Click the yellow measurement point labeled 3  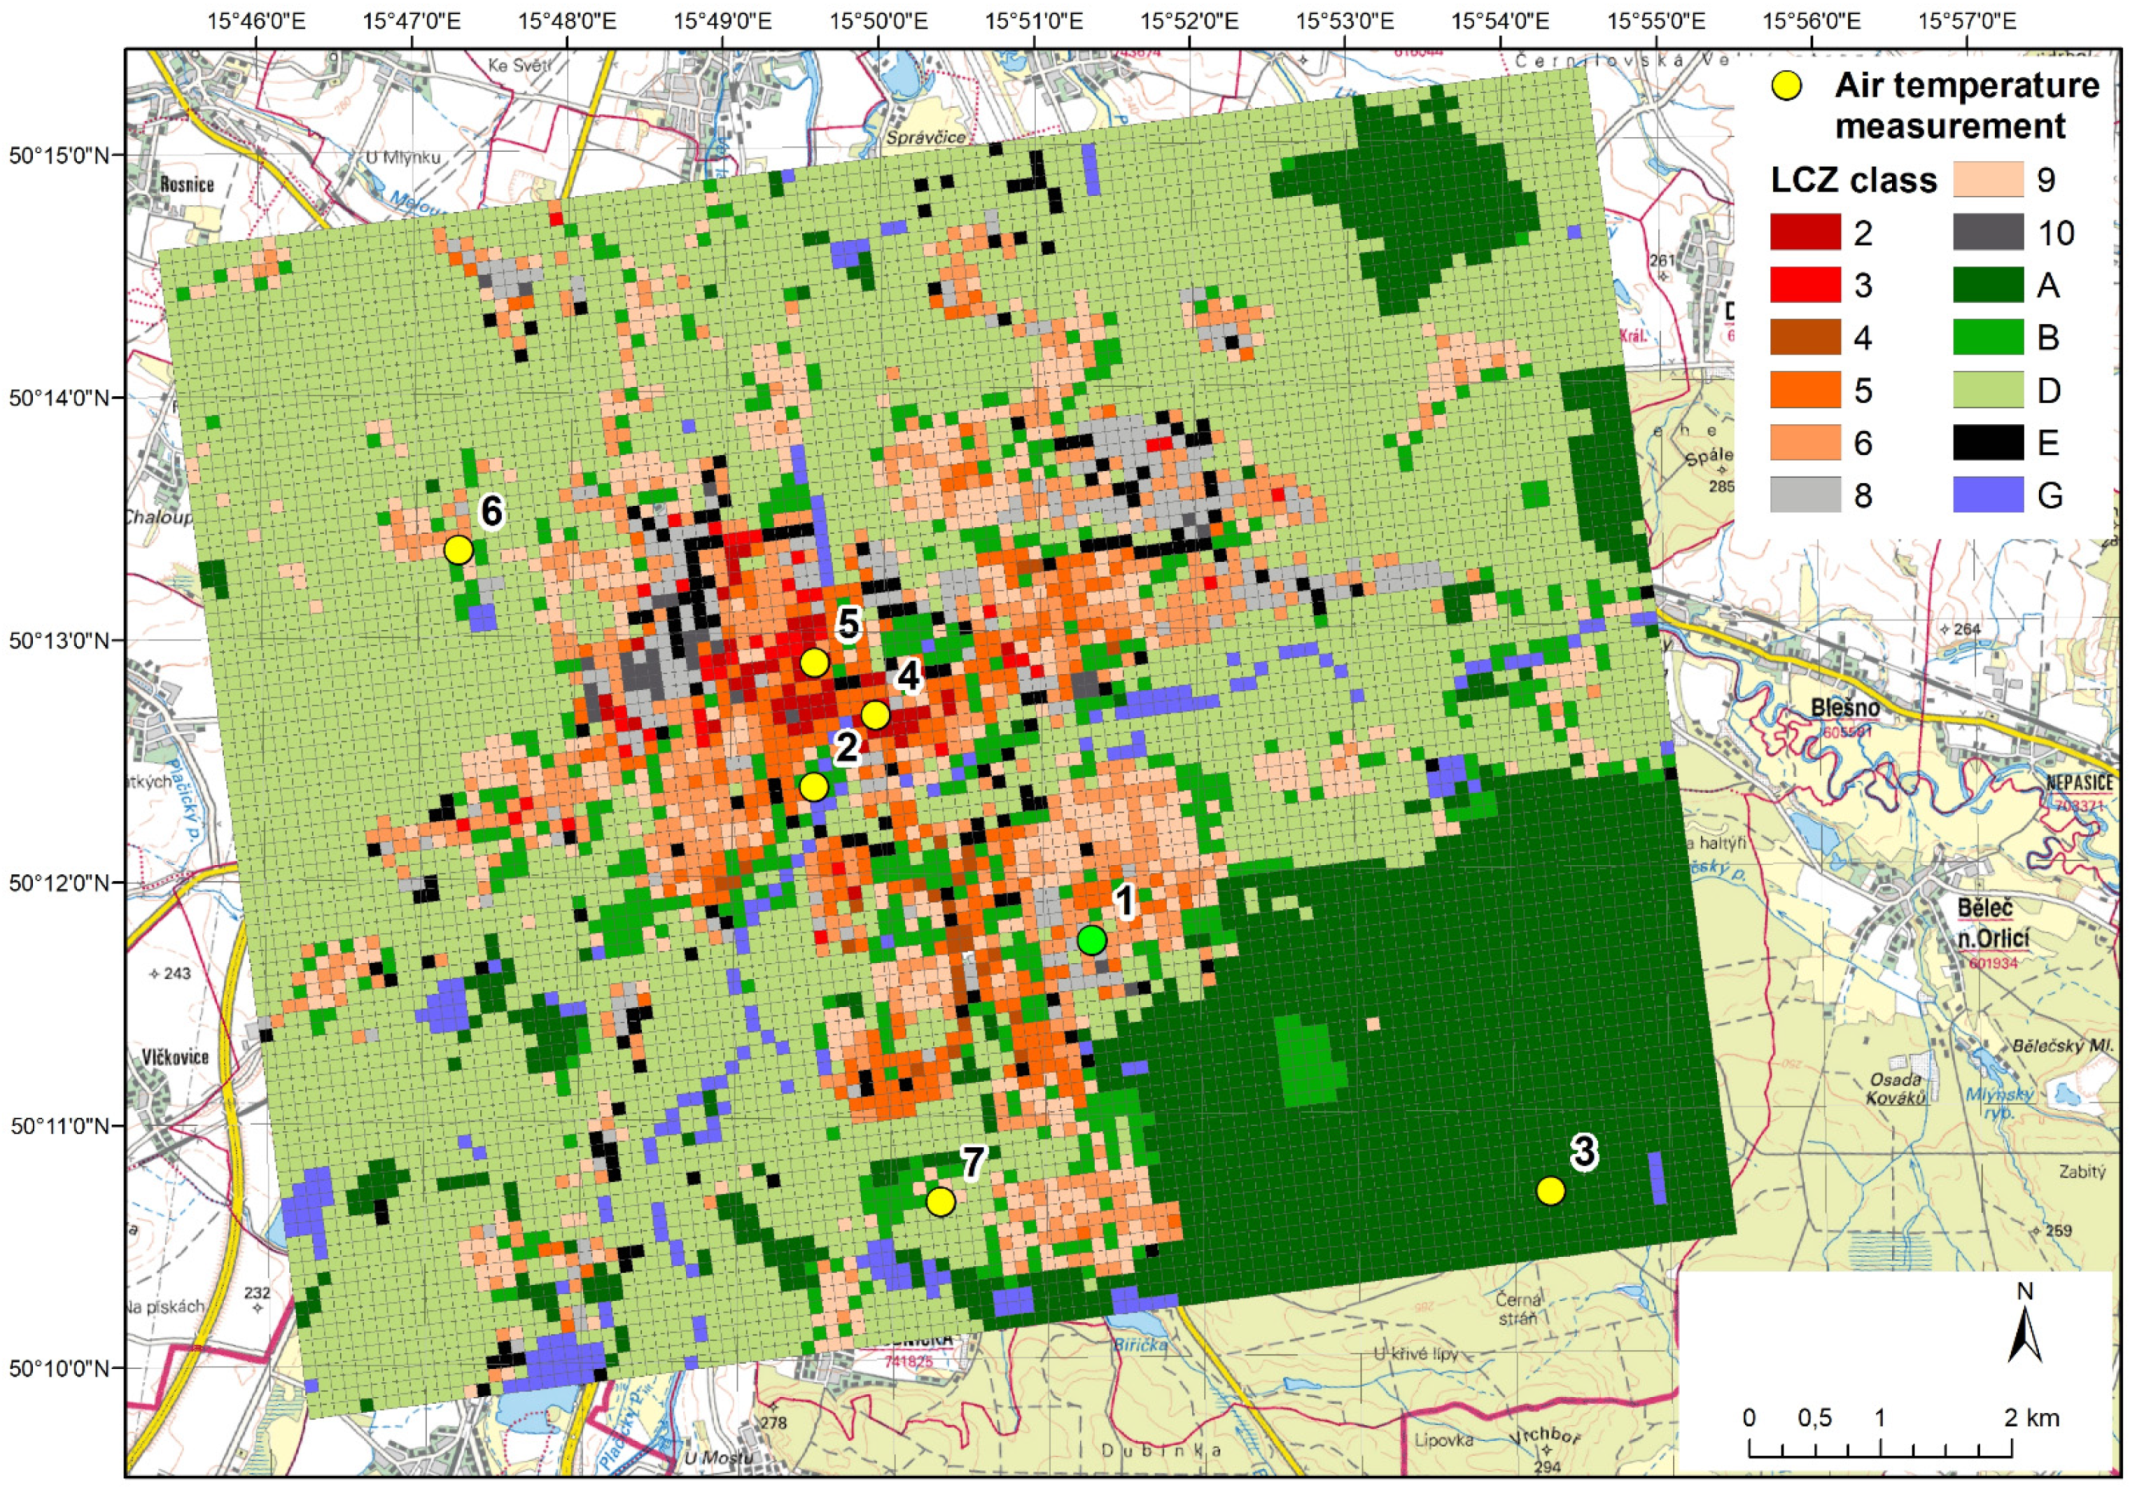tap(1550, 1190)
